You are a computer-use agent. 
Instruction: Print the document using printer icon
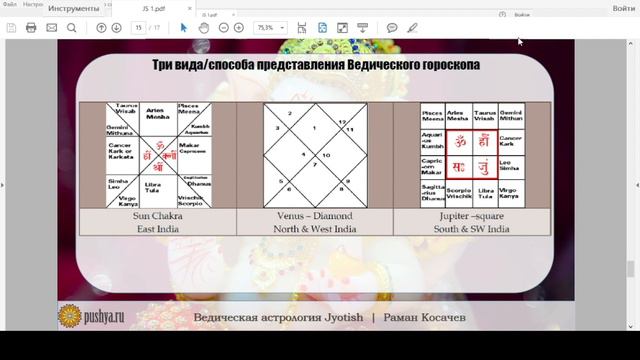(31, 28)
